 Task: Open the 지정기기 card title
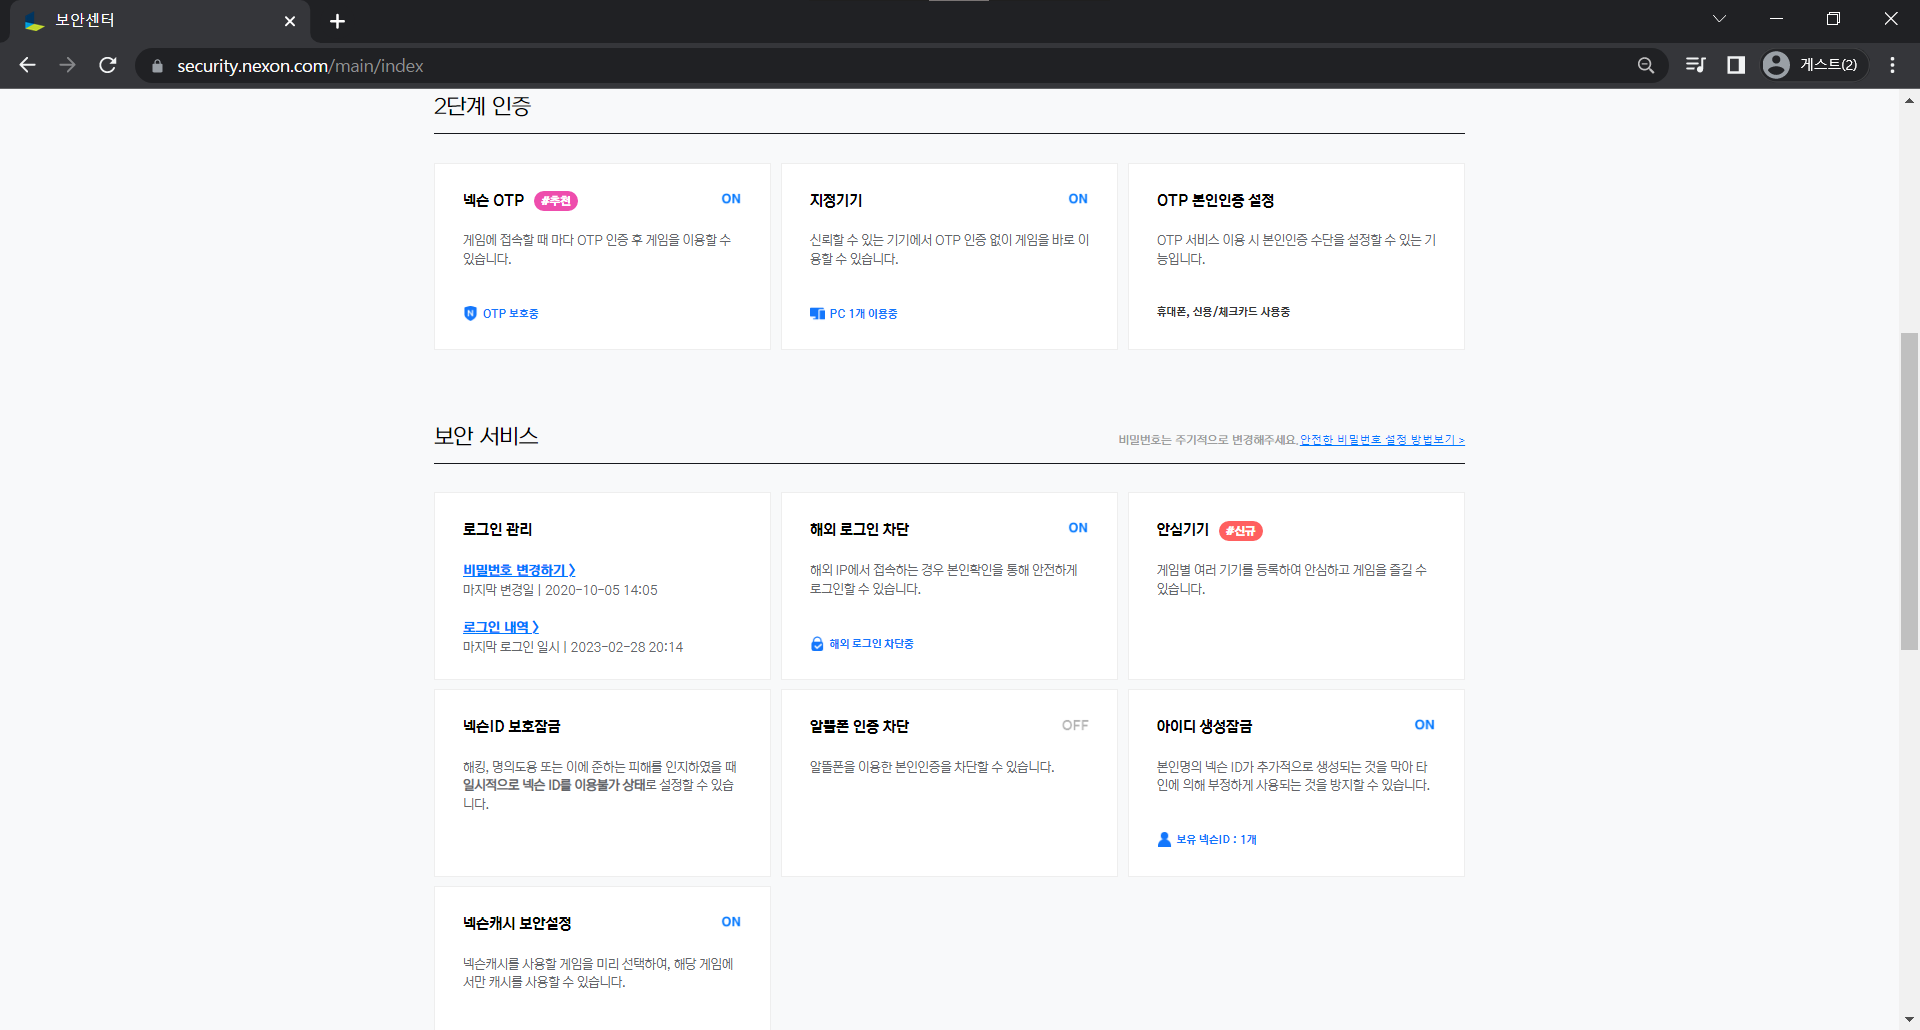[x=836, y=200]
